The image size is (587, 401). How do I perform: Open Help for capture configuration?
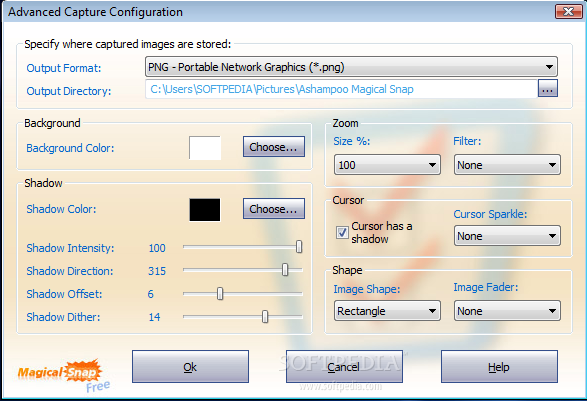click(499, 367)
